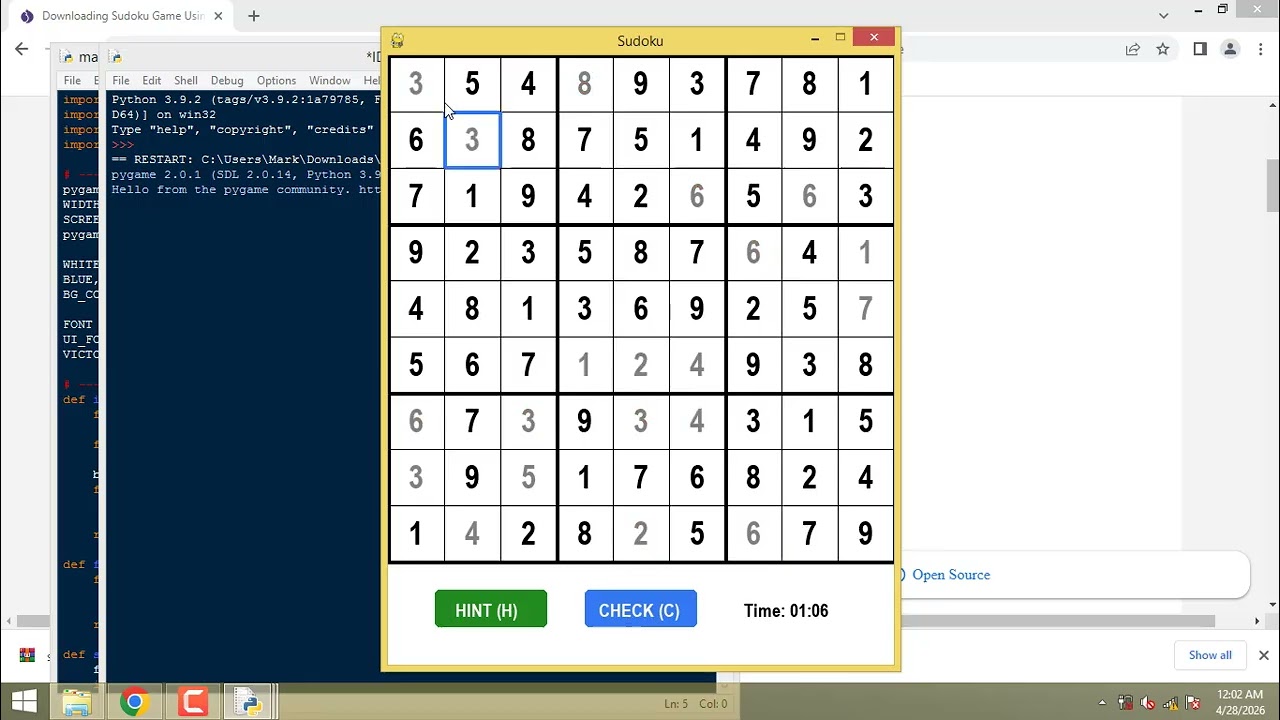Click the Chrome page vertical scrollbar
The image size is (1280, 720).
pyautogui.click(x=1272, y=185)
